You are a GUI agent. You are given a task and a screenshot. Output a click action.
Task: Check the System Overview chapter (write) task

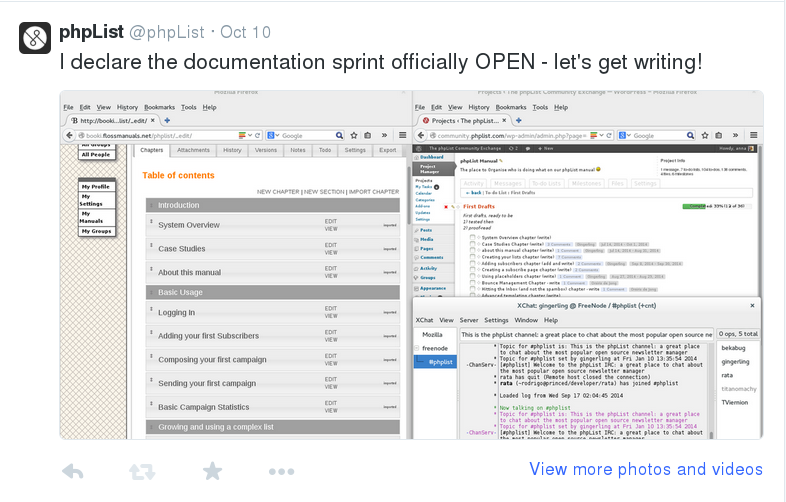point(472,237)
